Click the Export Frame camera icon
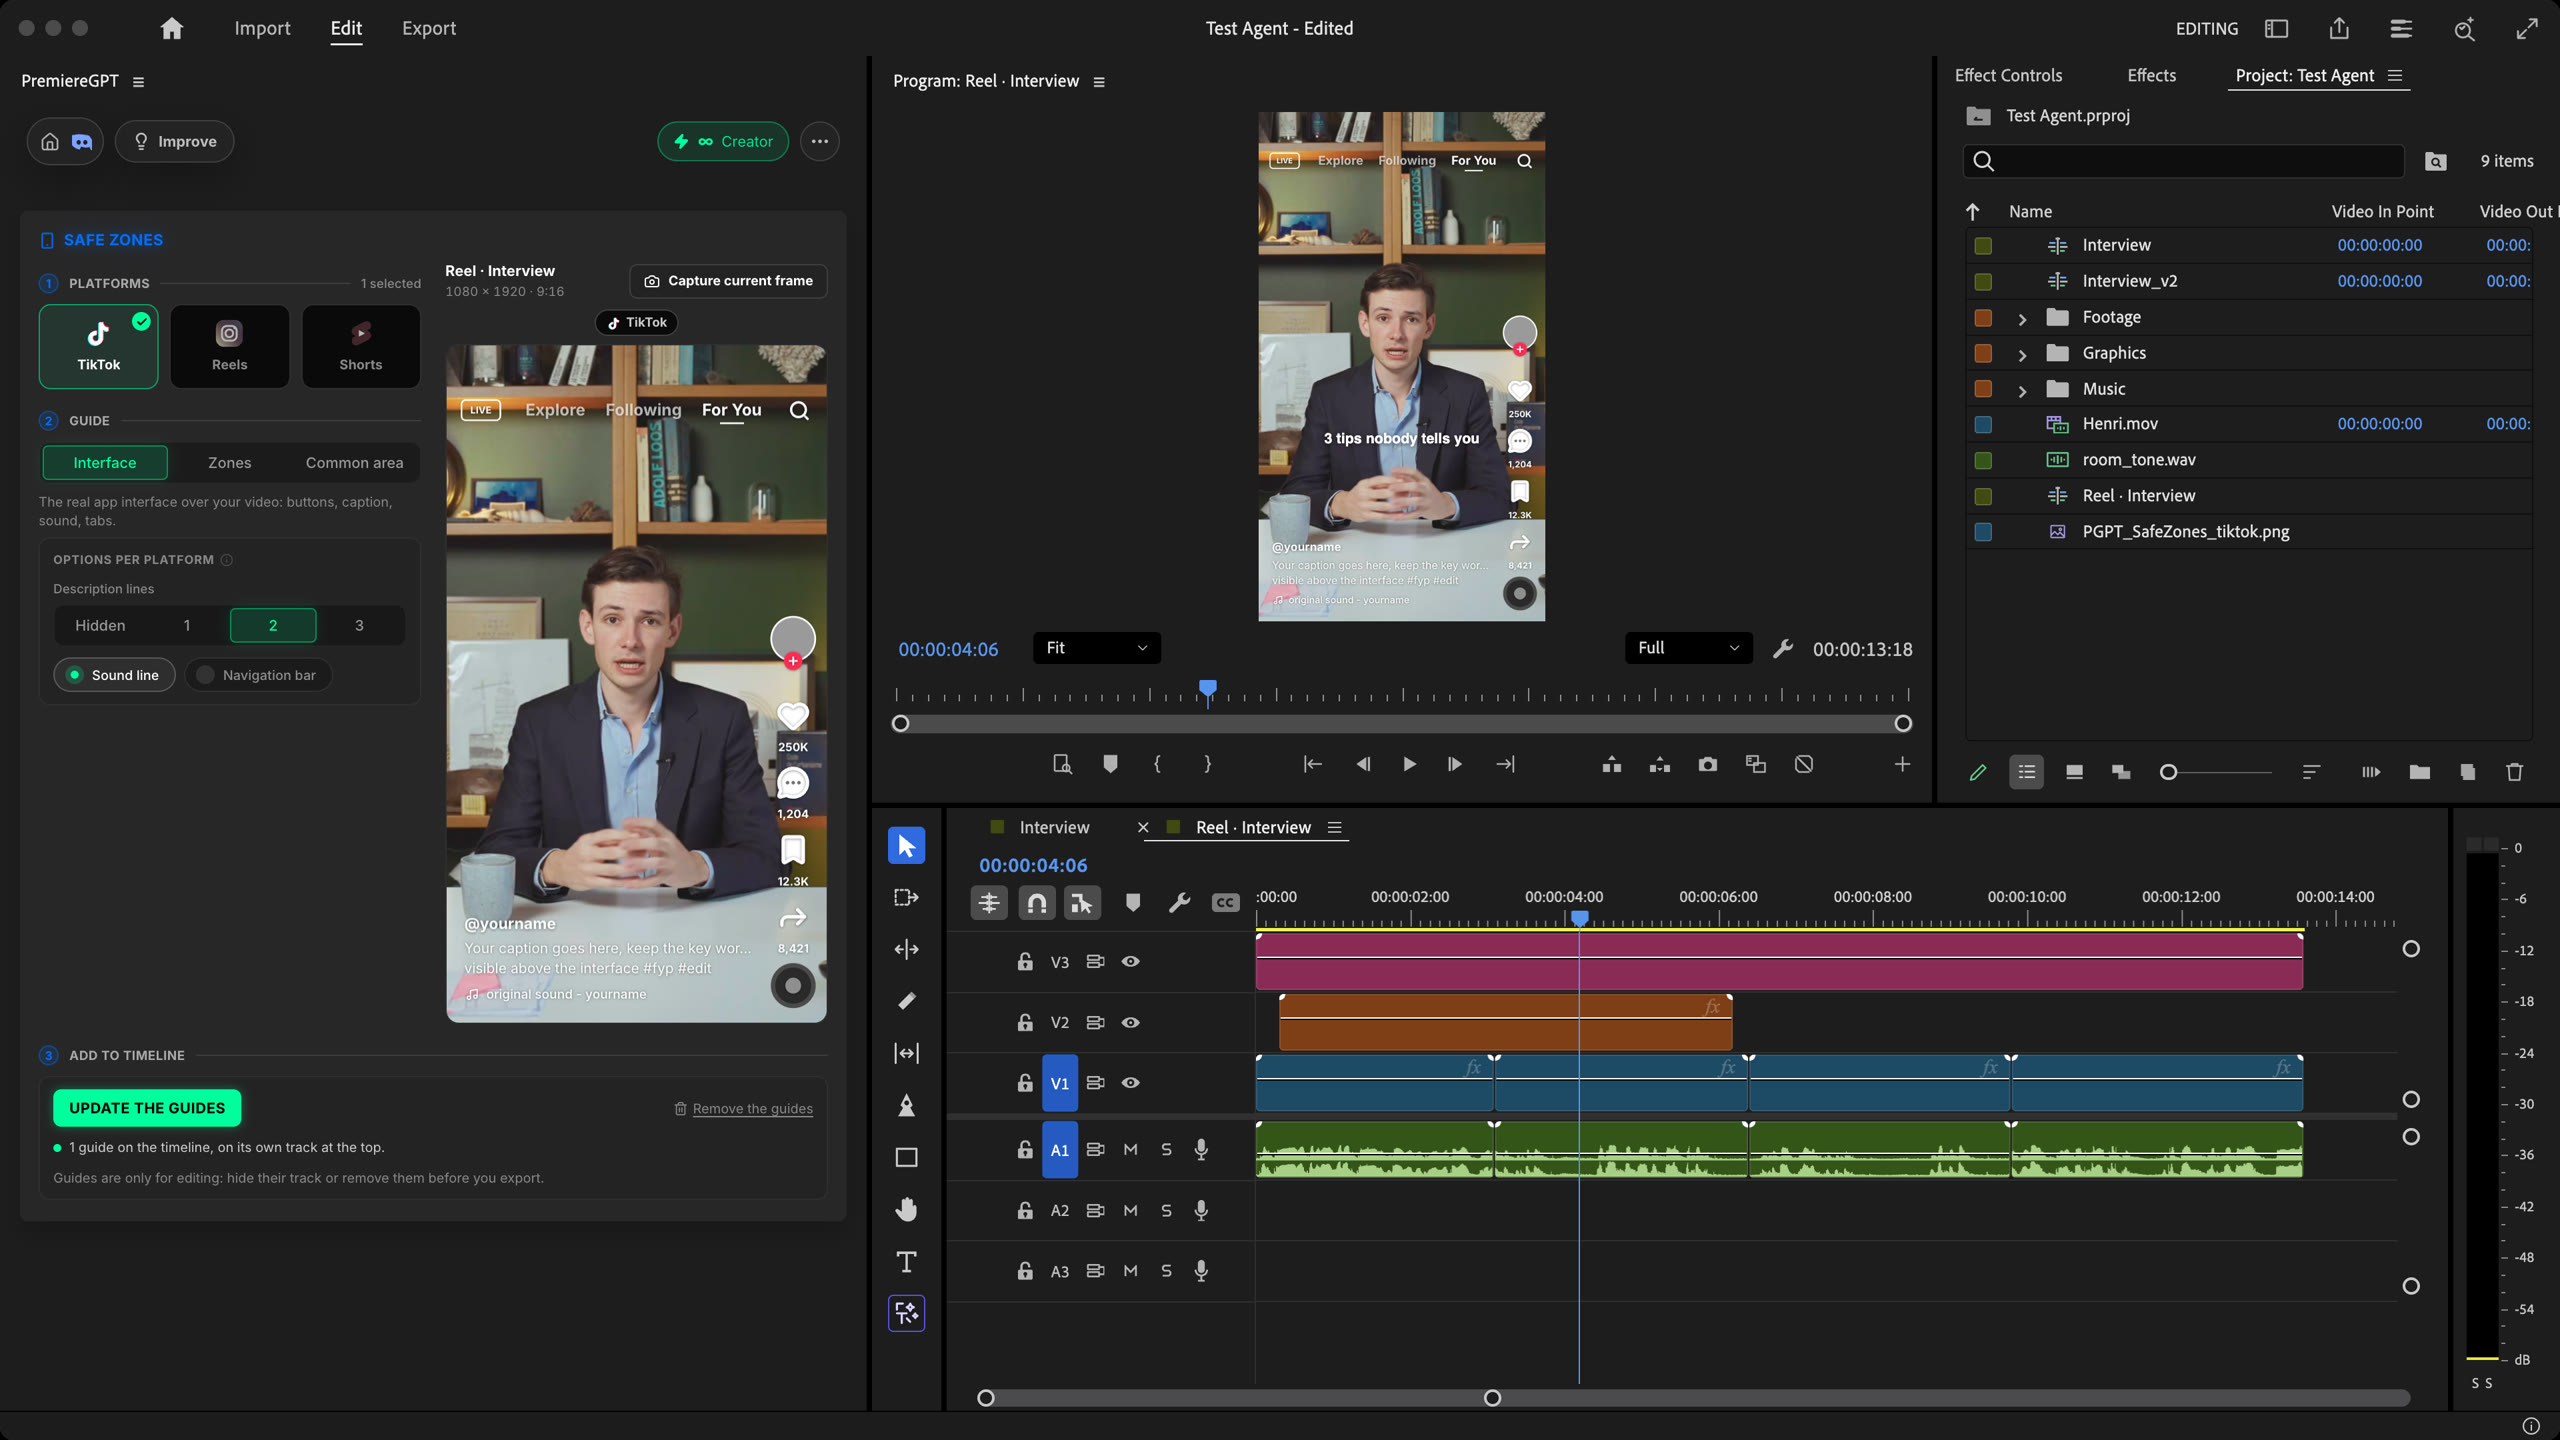Viewport: 2560px width, 1440px height. [x=1707, y=764]
